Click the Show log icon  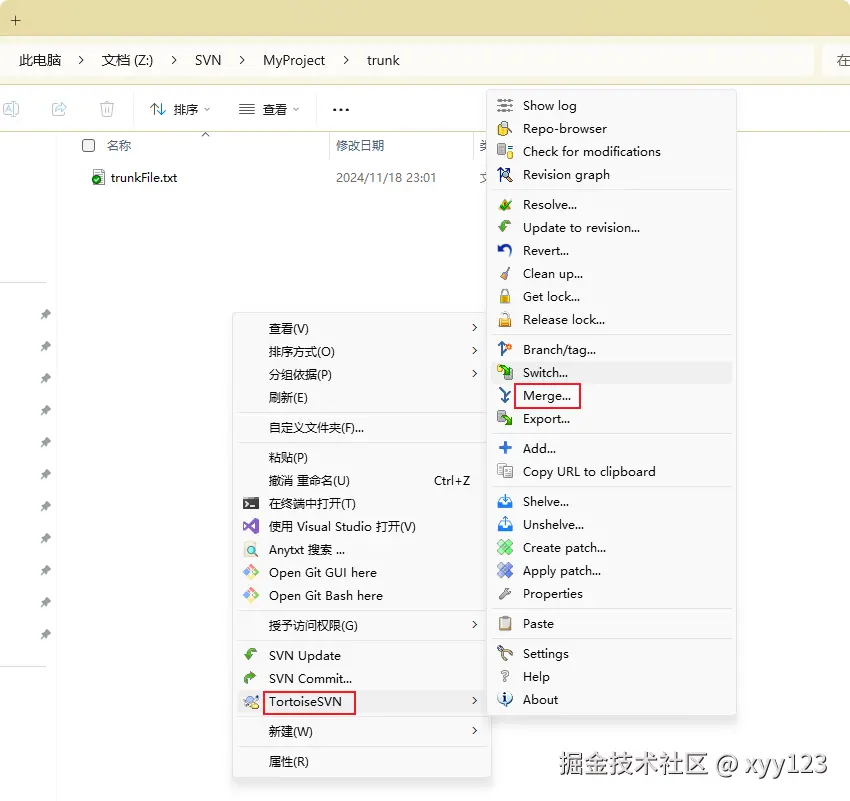click(505, 105)
